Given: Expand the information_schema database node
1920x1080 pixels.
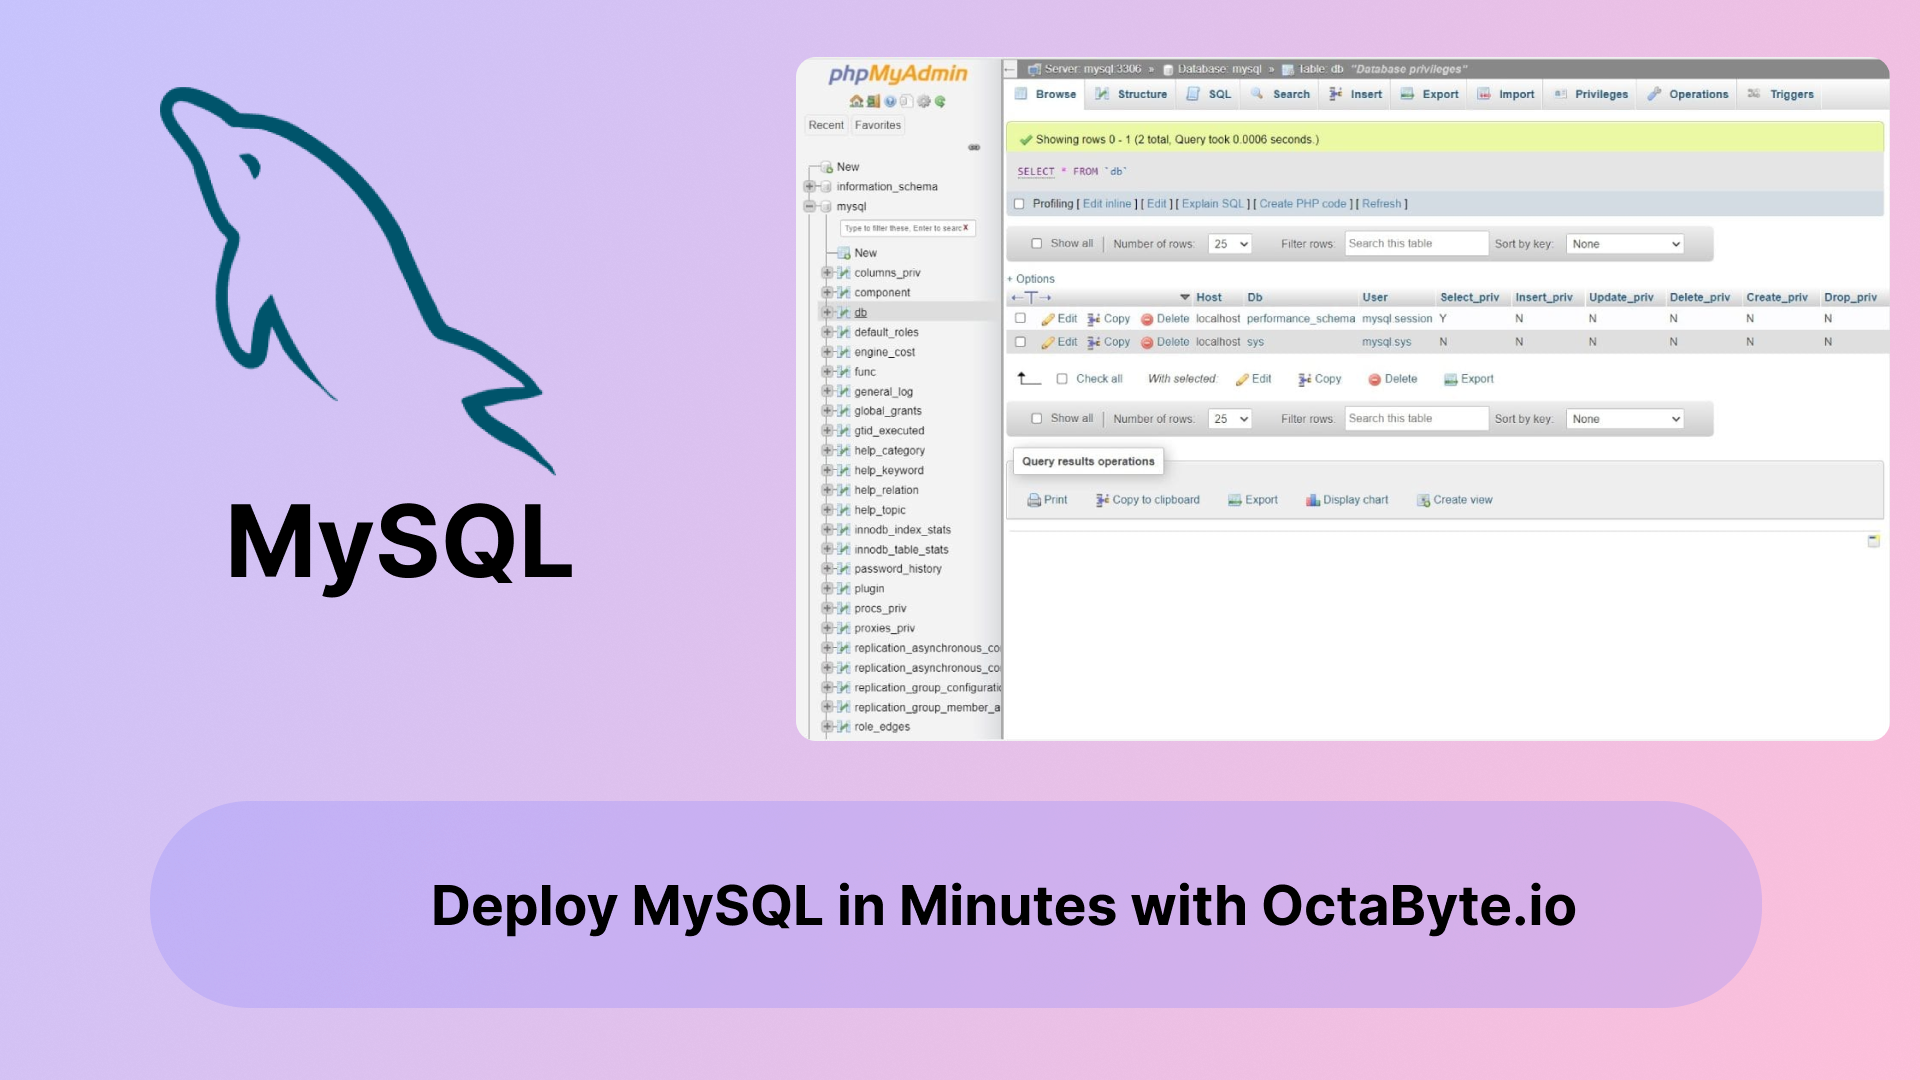Looking at the screenshot, I should coord(809,187).
